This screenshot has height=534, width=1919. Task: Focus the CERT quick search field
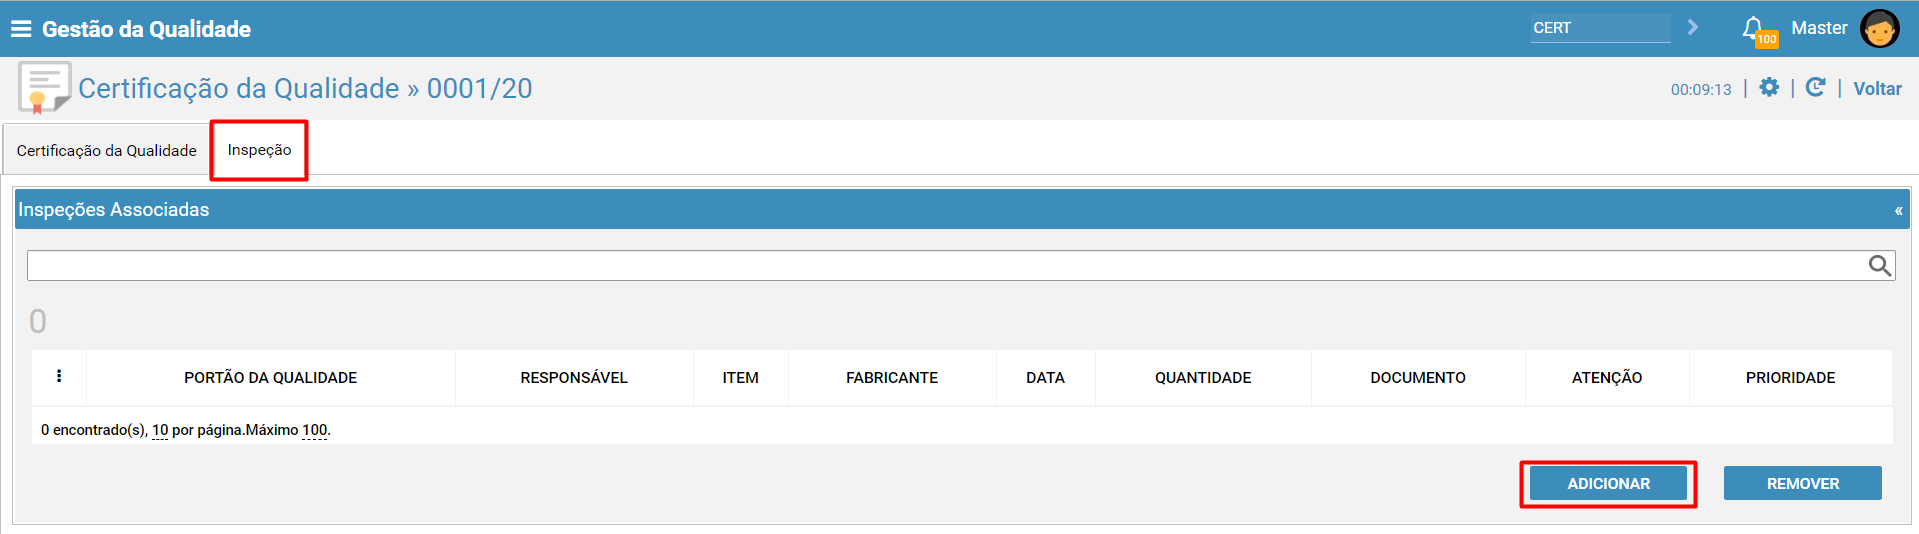(x=1600, y=28)
